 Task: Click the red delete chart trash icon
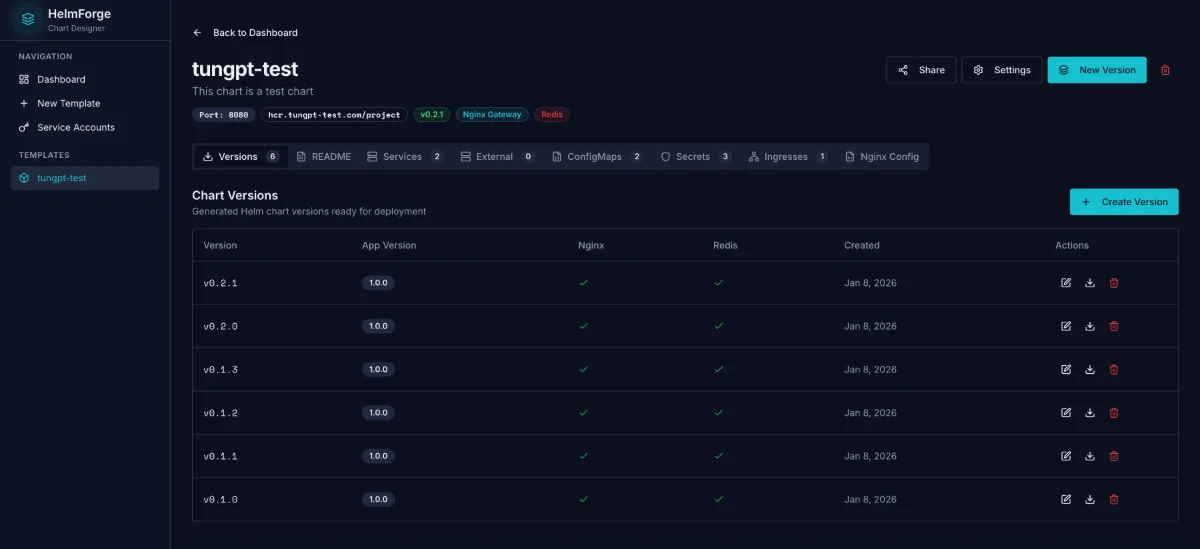pyautogui.click(x=1165, y=70)
